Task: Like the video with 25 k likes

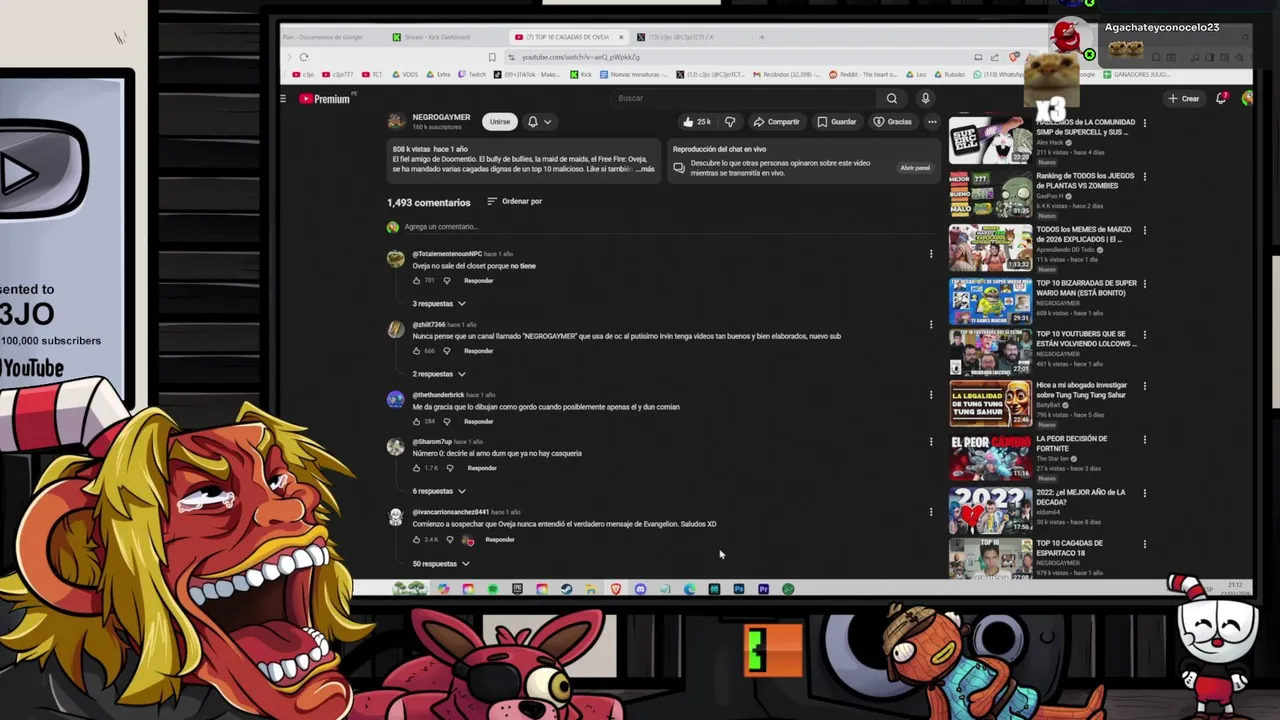Action: click(697, 122)
